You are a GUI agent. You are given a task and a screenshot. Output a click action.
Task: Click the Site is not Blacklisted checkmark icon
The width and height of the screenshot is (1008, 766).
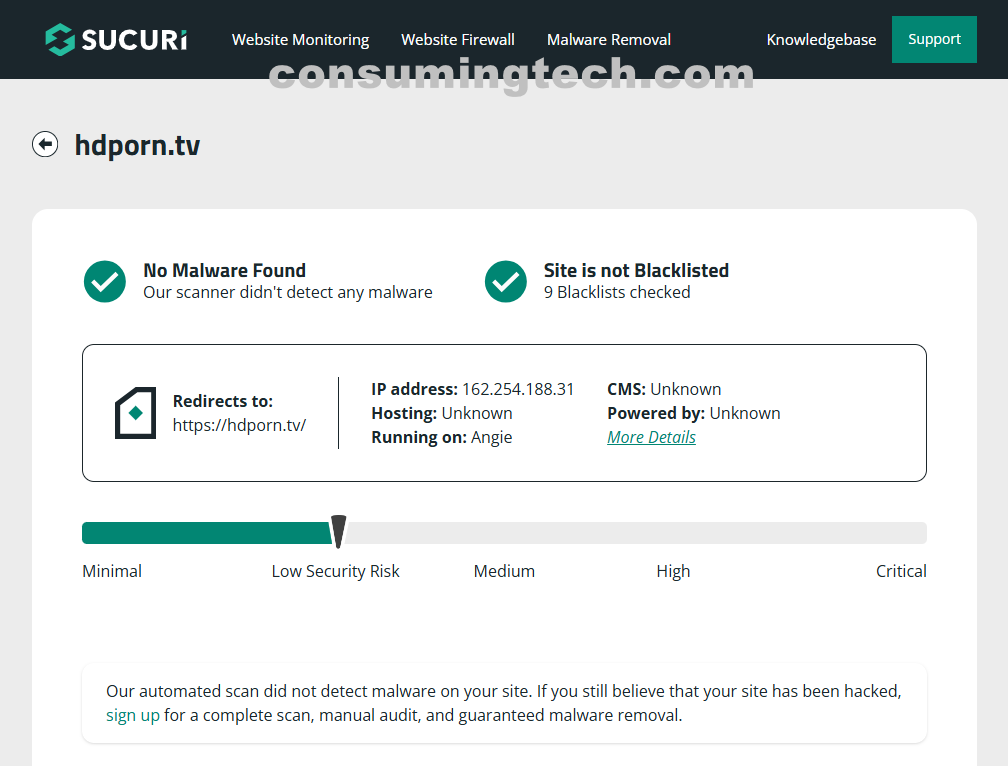pyautogui.click(x=506, y=282)
